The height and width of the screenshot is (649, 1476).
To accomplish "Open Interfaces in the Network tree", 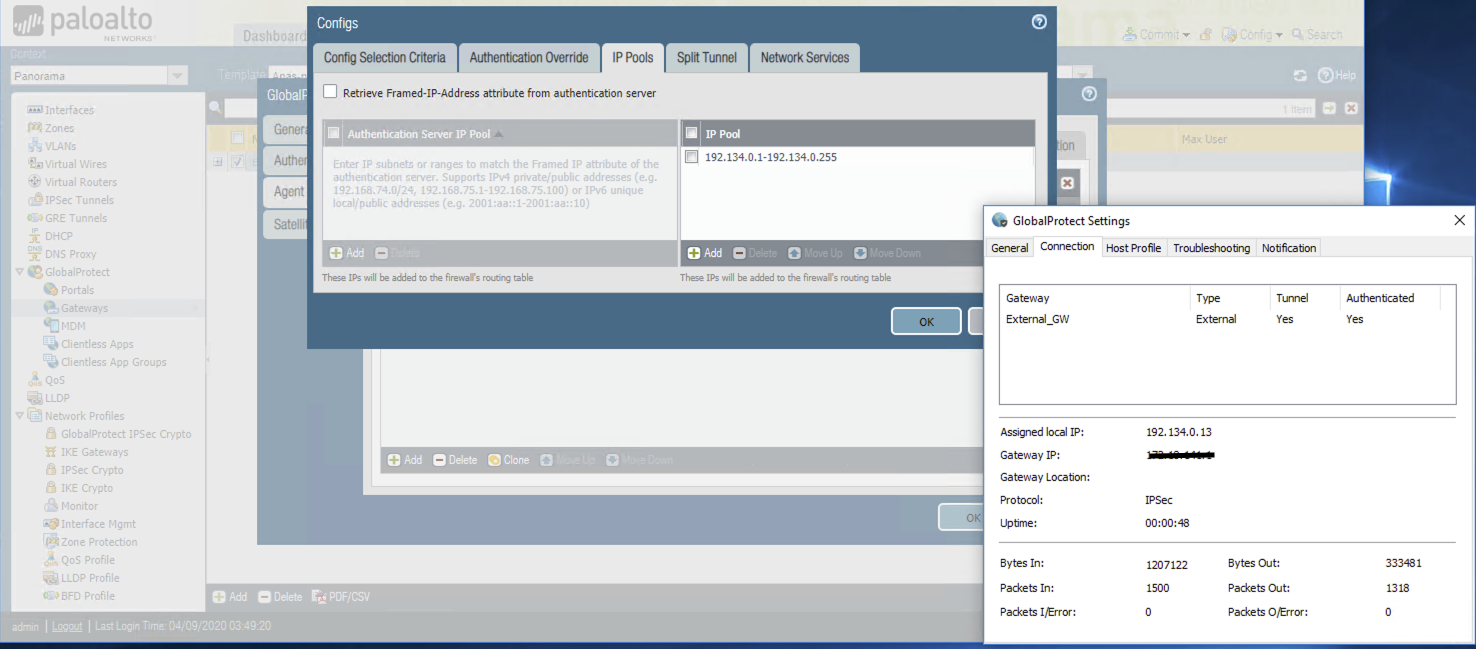I will (x=69, y=110).
